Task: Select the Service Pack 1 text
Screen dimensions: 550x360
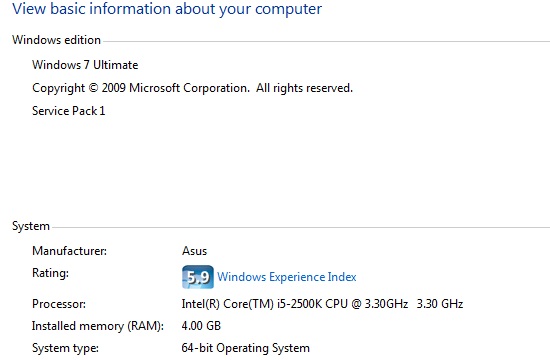Action: [x=69, y=111]
